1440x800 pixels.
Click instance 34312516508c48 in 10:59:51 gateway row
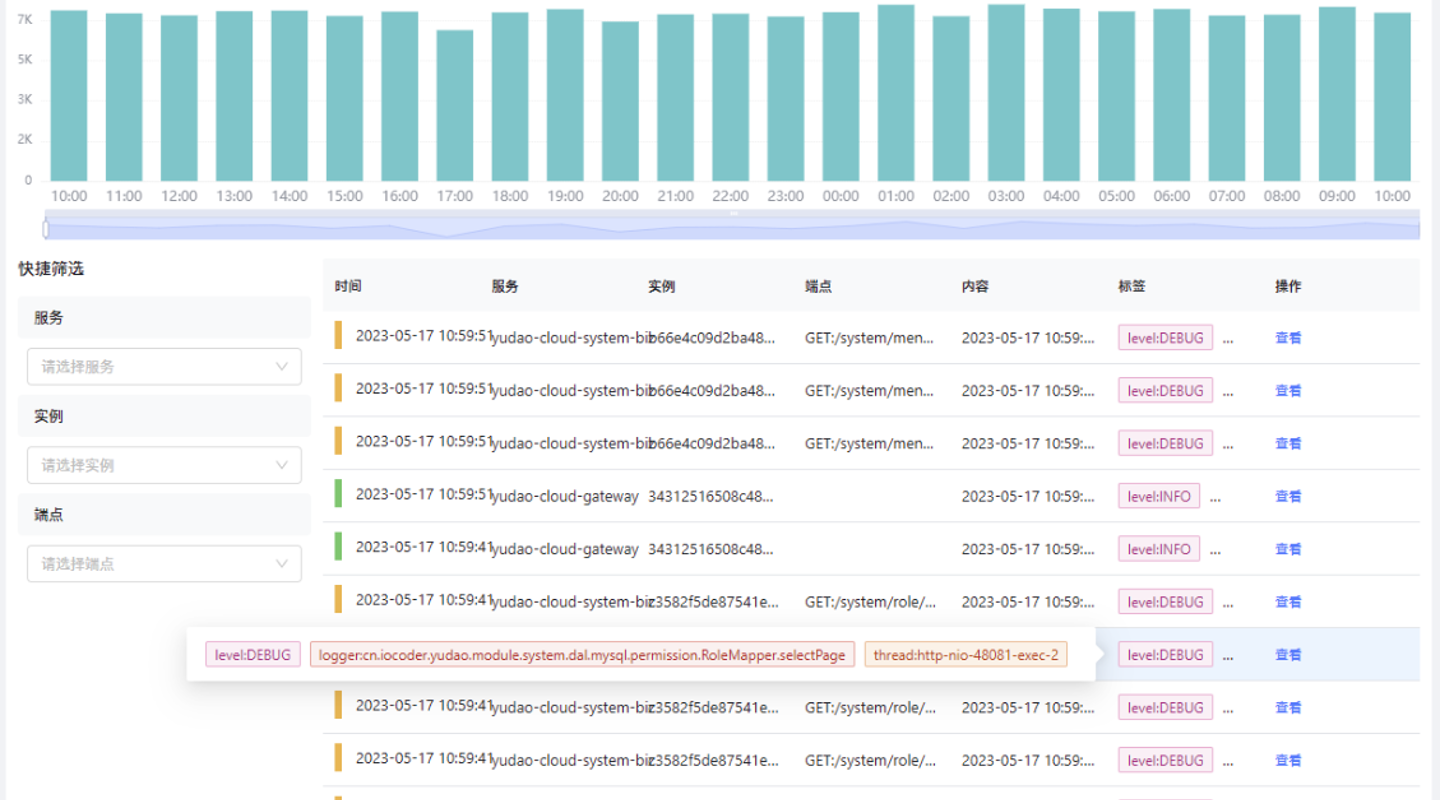(711, 496)
